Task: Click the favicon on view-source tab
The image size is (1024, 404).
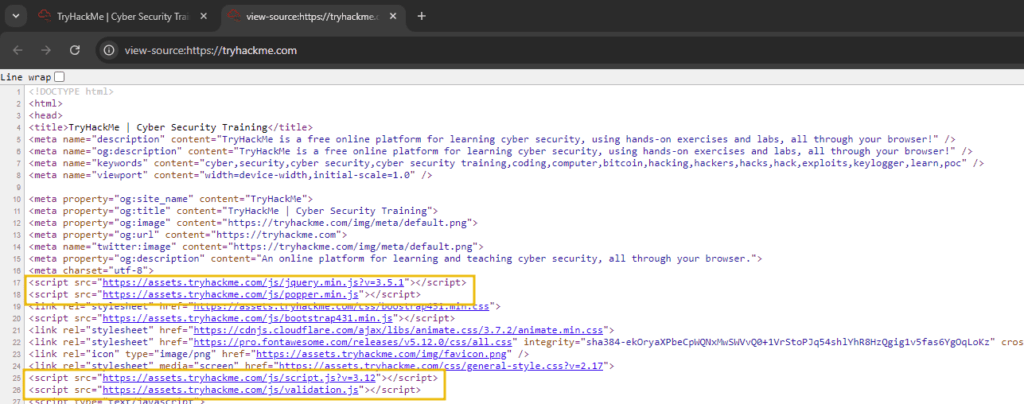Action: 236,16
